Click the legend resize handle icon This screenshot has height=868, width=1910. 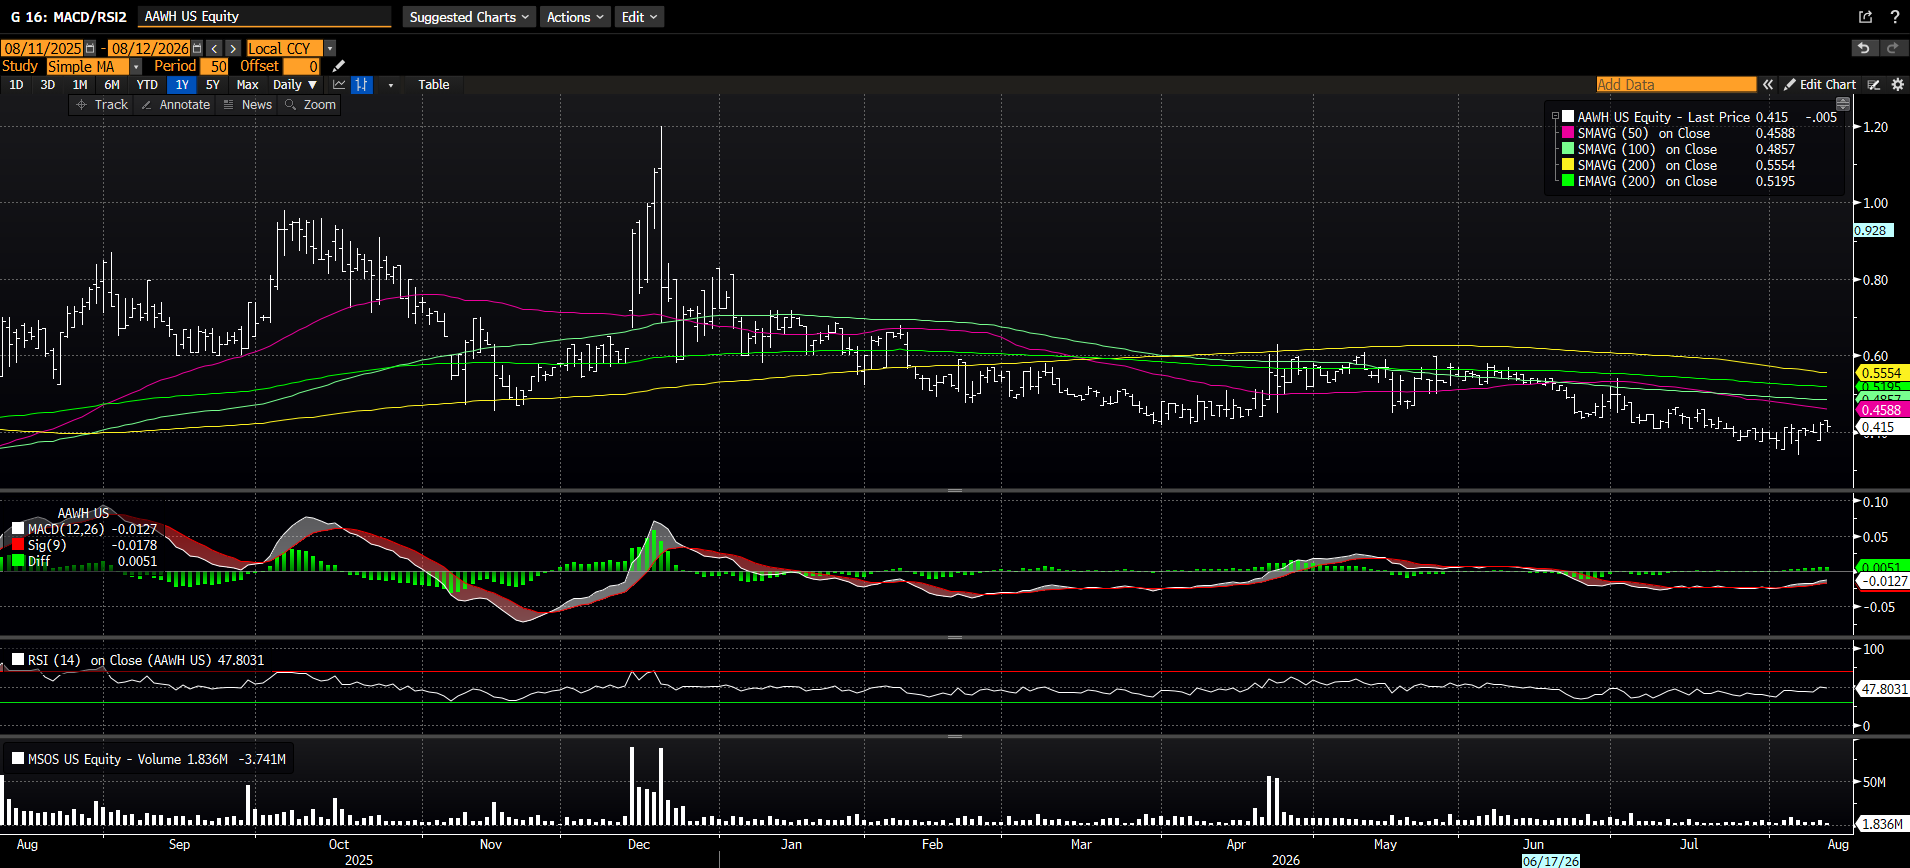point(1843,104)
